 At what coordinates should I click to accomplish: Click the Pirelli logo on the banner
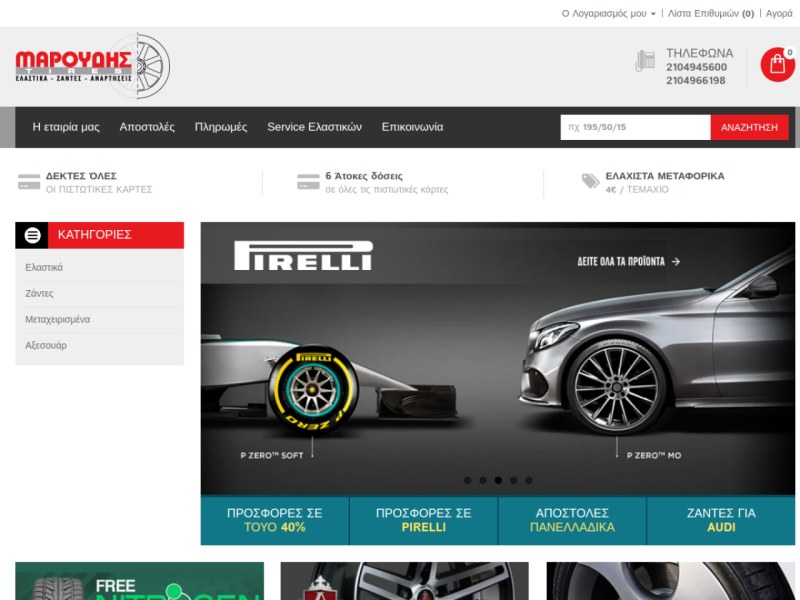303,255
